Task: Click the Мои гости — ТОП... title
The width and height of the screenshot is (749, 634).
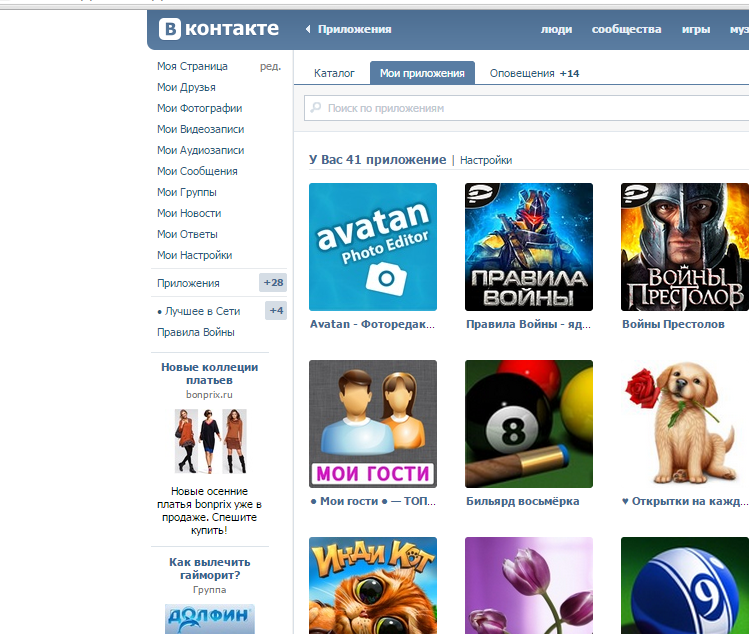Action: [x=373, y=501]
